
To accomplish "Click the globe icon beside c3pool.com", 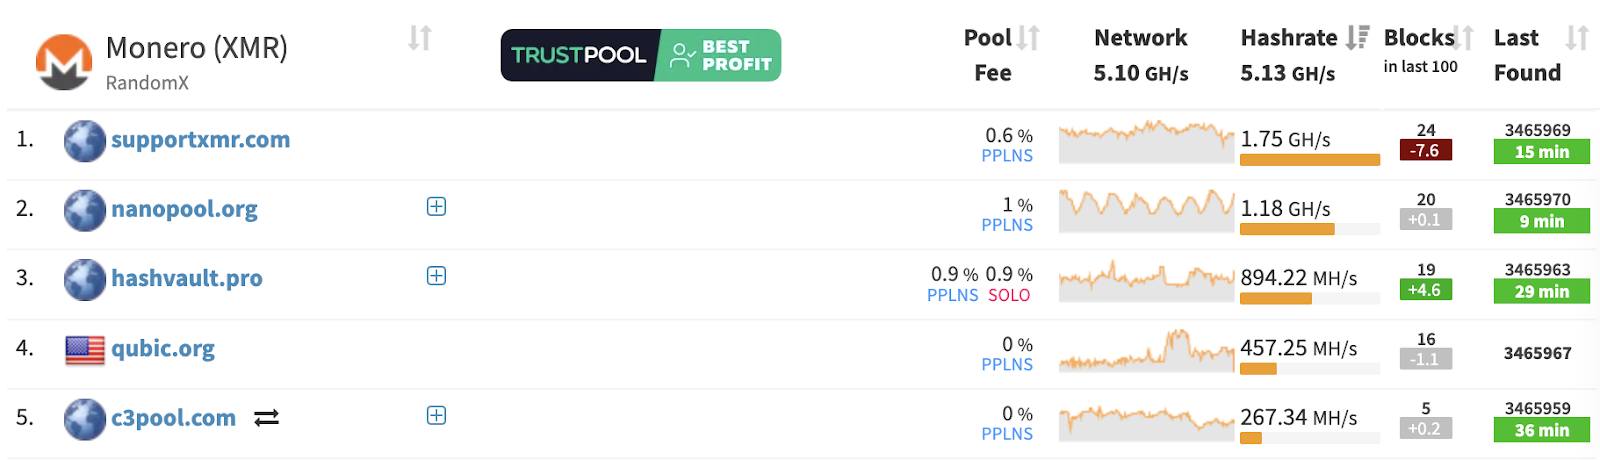I will 85,419.
